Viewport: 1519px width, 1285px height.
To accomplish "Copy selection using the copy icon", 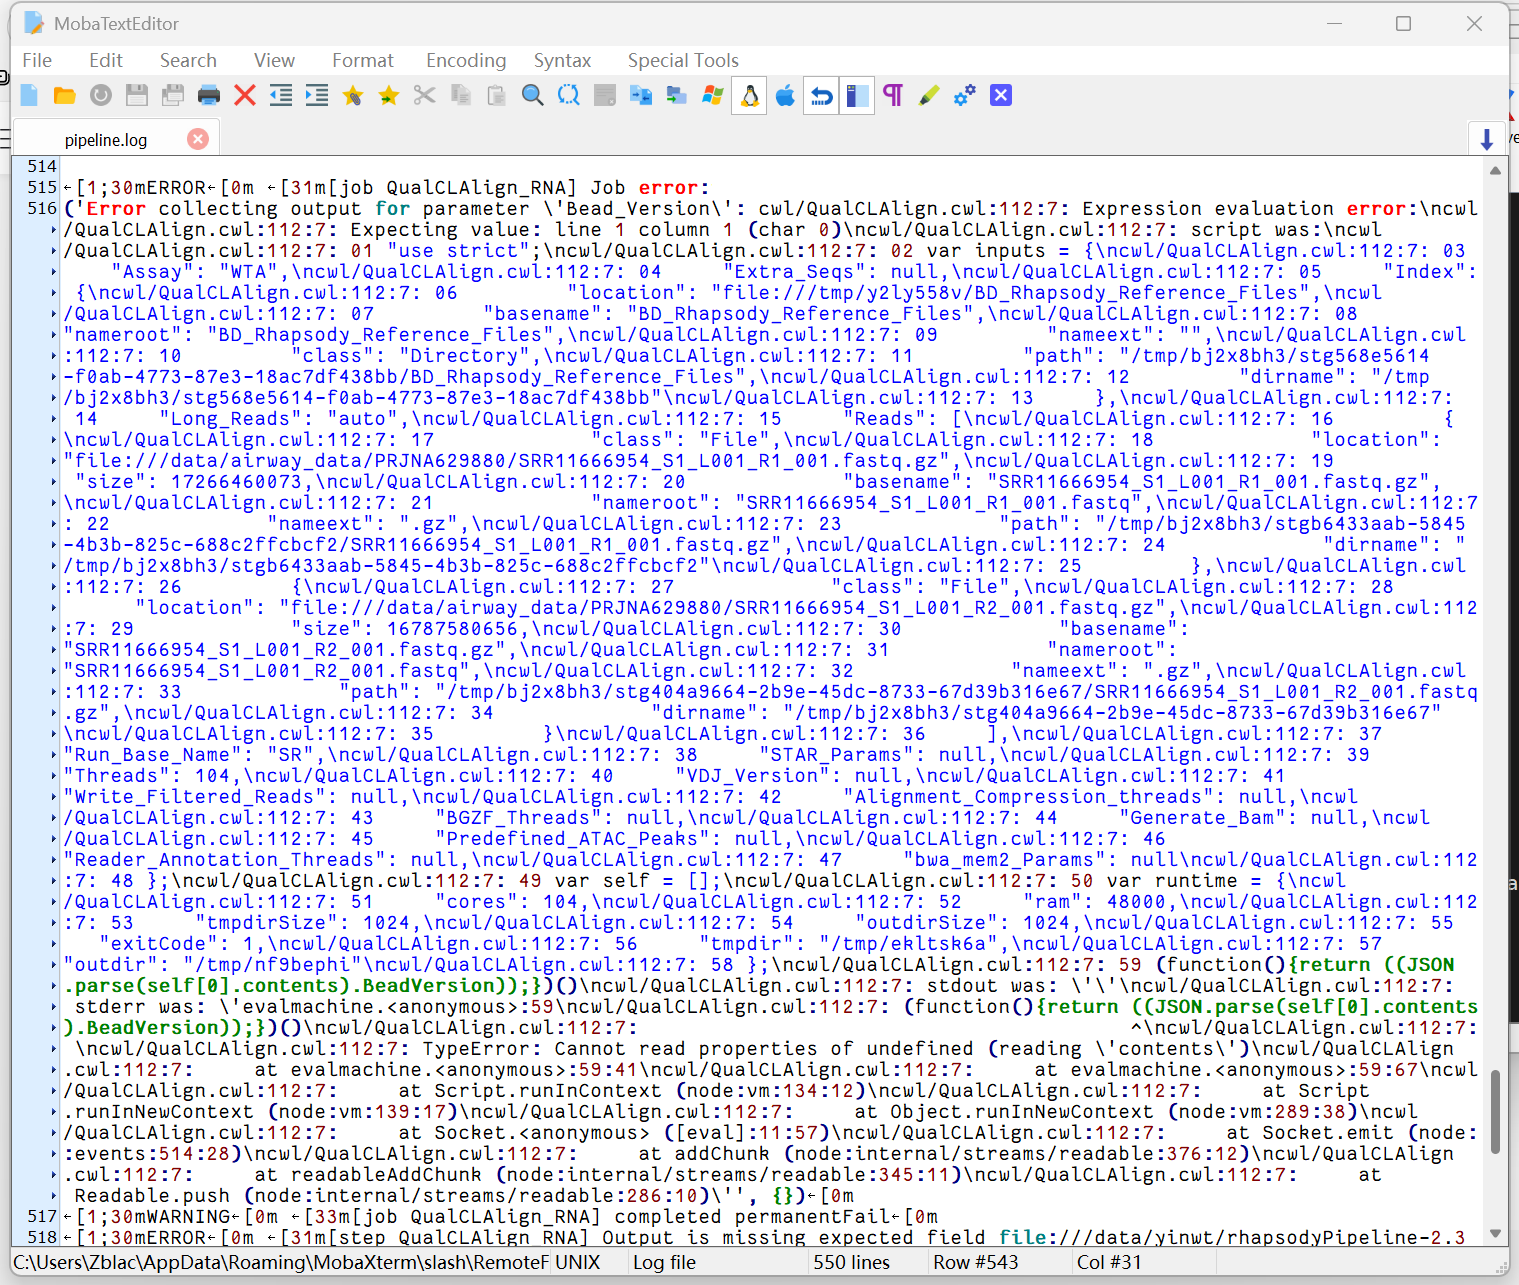I will coord(461,95).
